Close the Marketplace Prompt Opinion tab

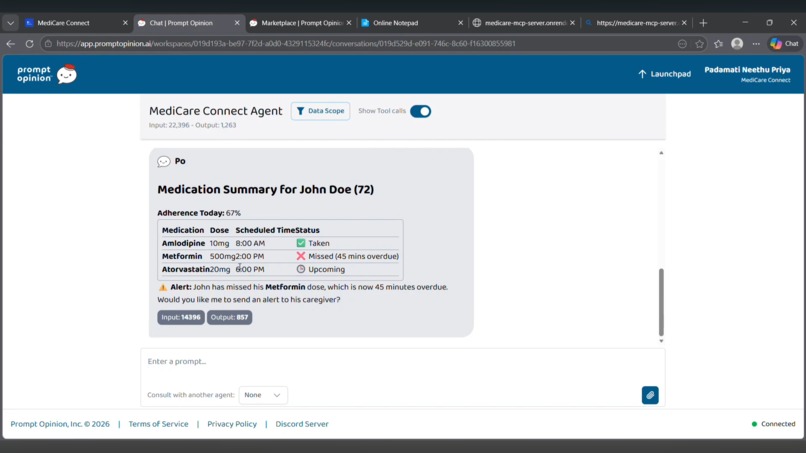tap(349, 23)
